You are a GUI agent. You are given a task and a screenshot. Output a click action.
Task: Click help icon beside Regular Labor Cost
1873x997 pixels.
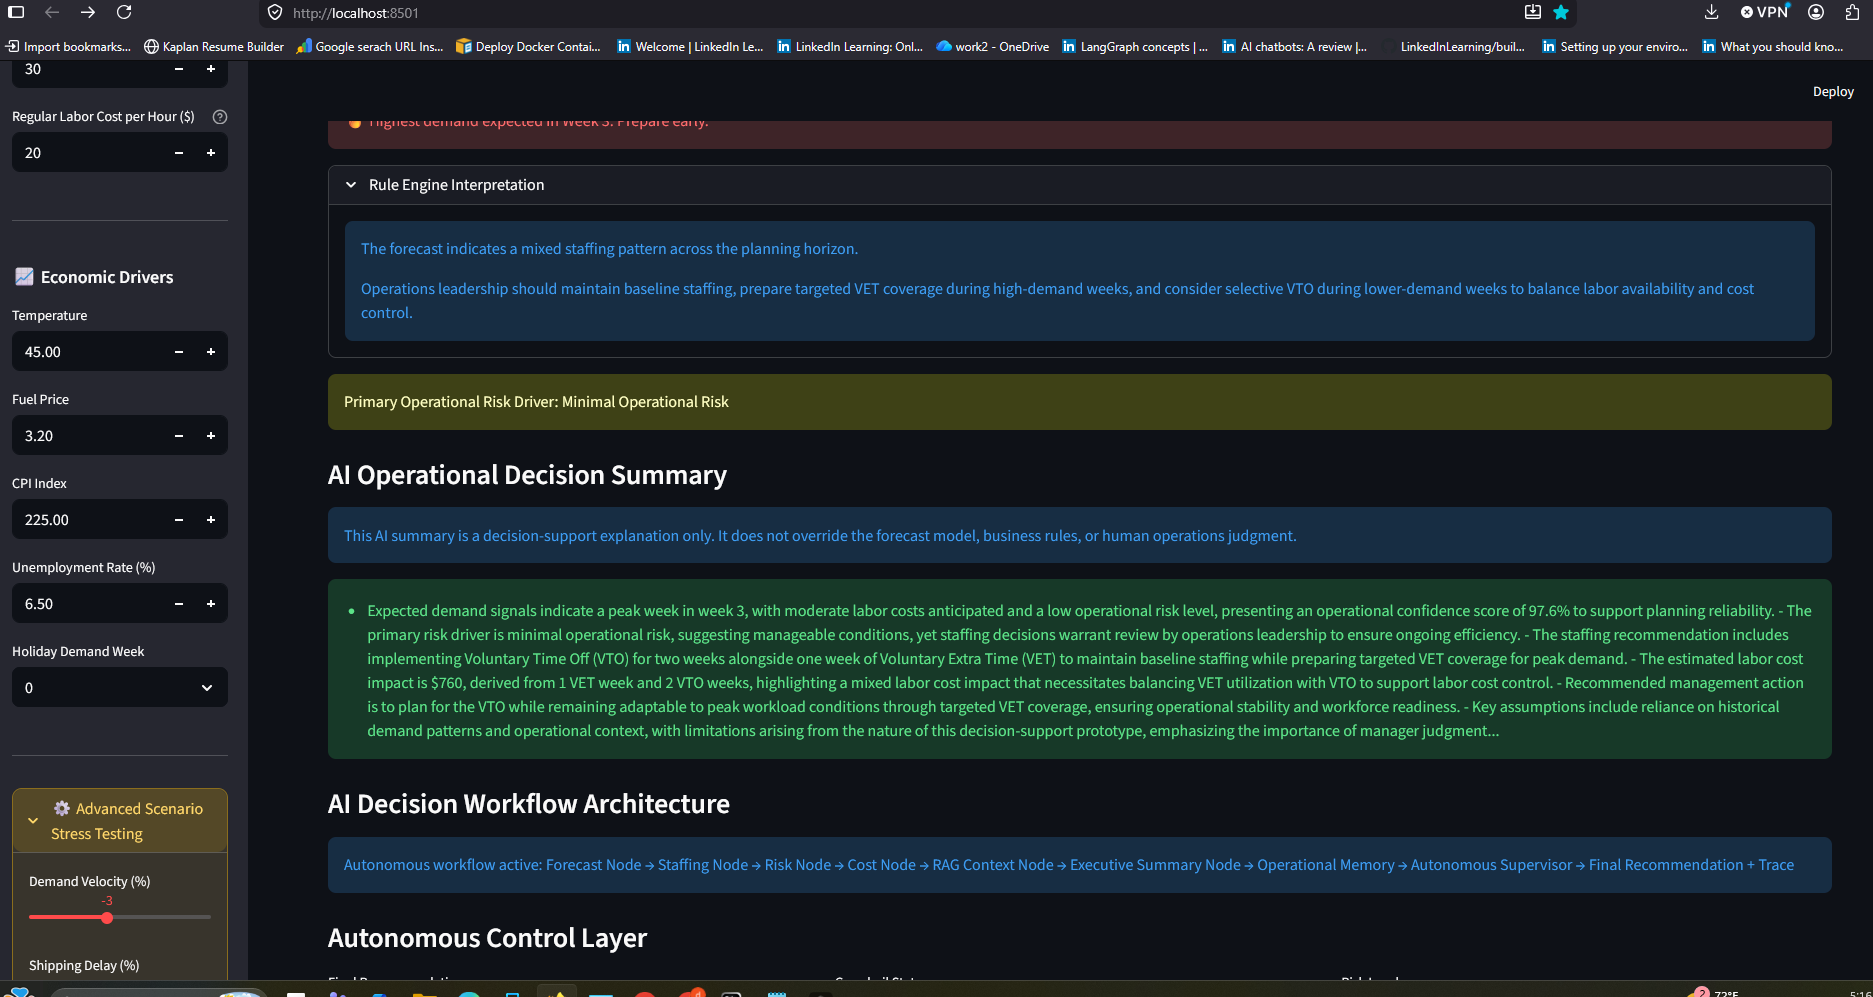[220, 117]
